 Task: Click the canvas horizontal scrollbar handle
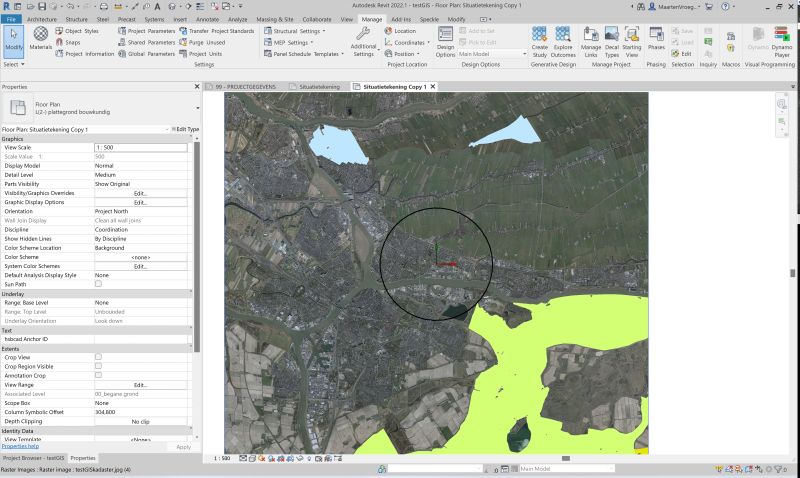click(x=565, y=459)
